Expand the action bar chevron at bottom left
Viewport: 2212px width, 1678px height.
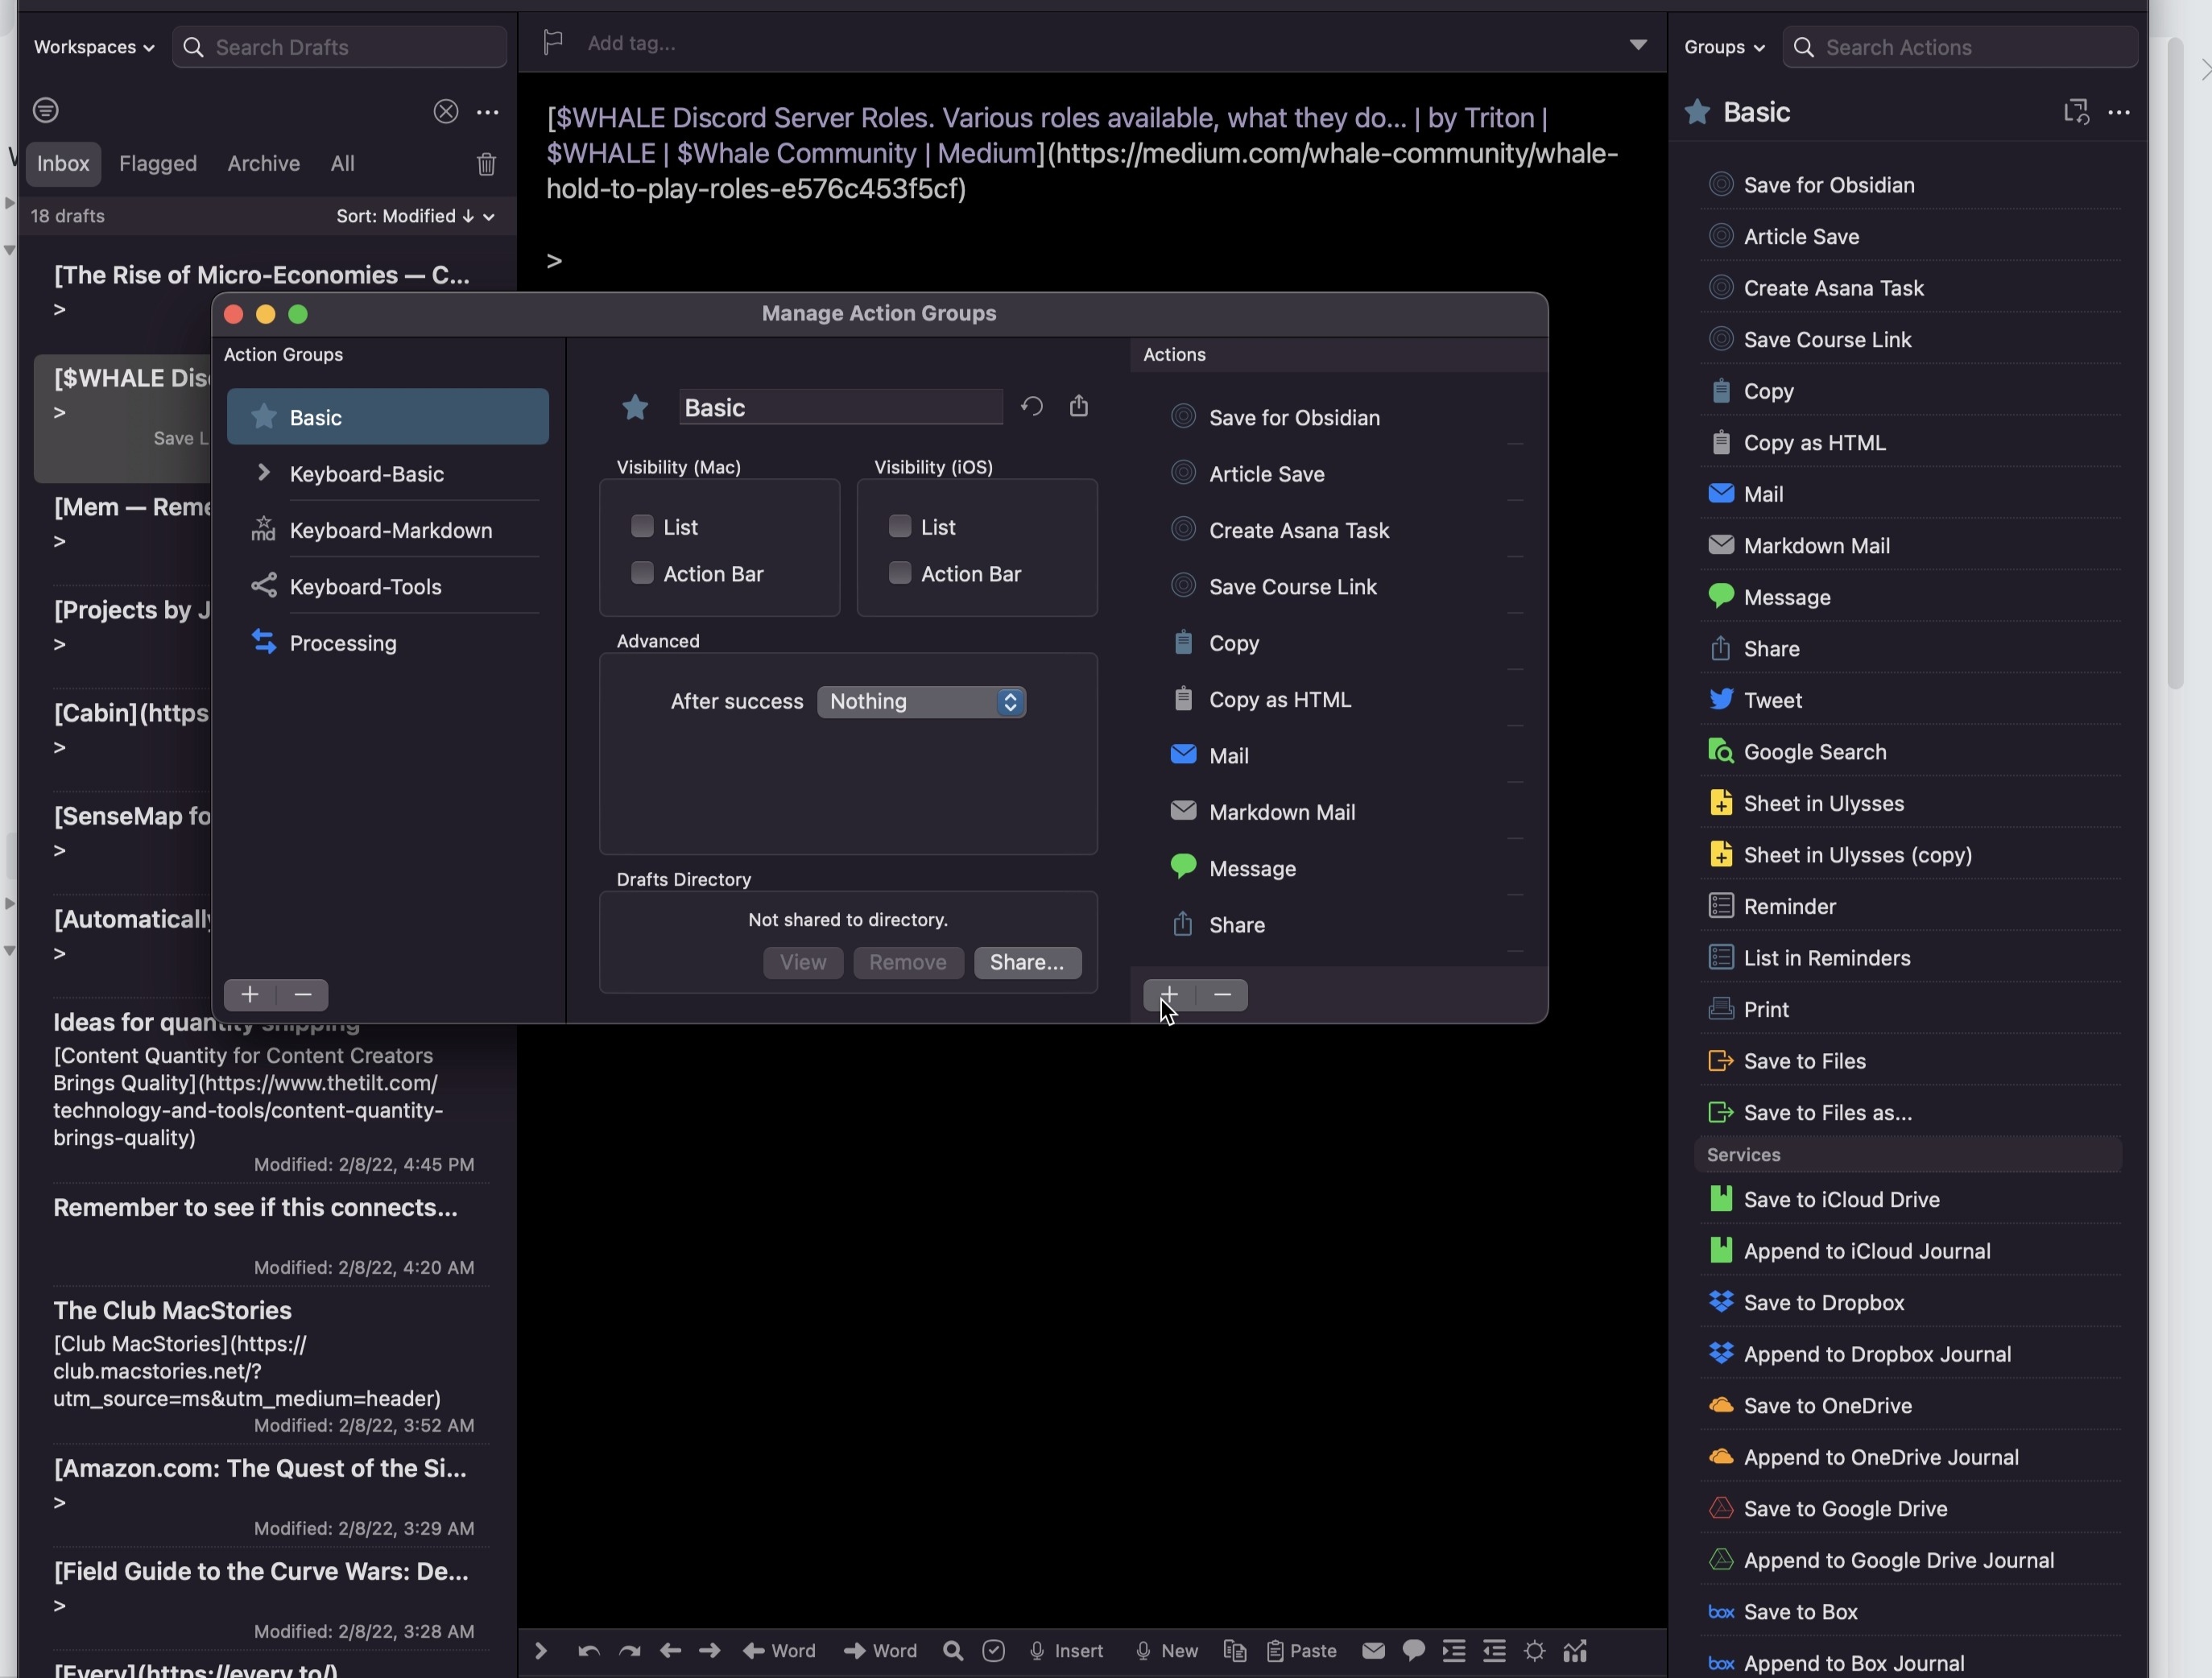pyautogui.click(x=541, y=1651)
